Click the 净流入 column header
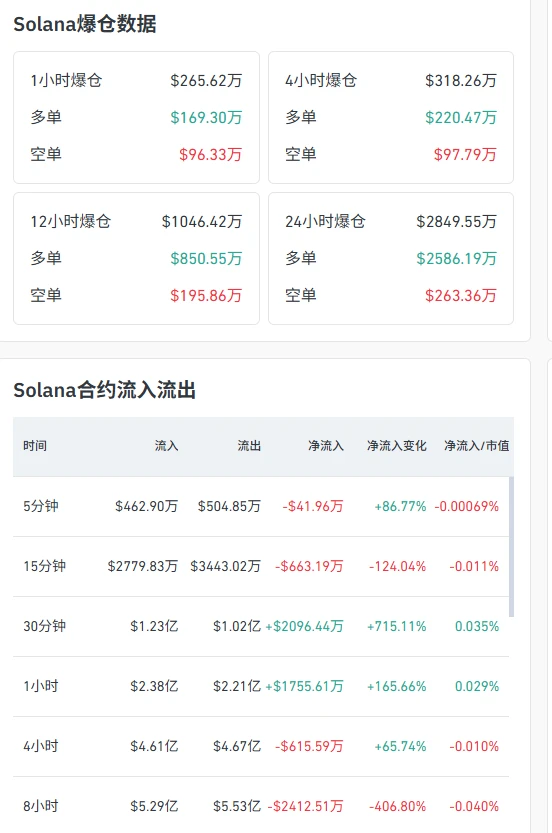The width and height of the screenshot is (552, 833). 326,446
